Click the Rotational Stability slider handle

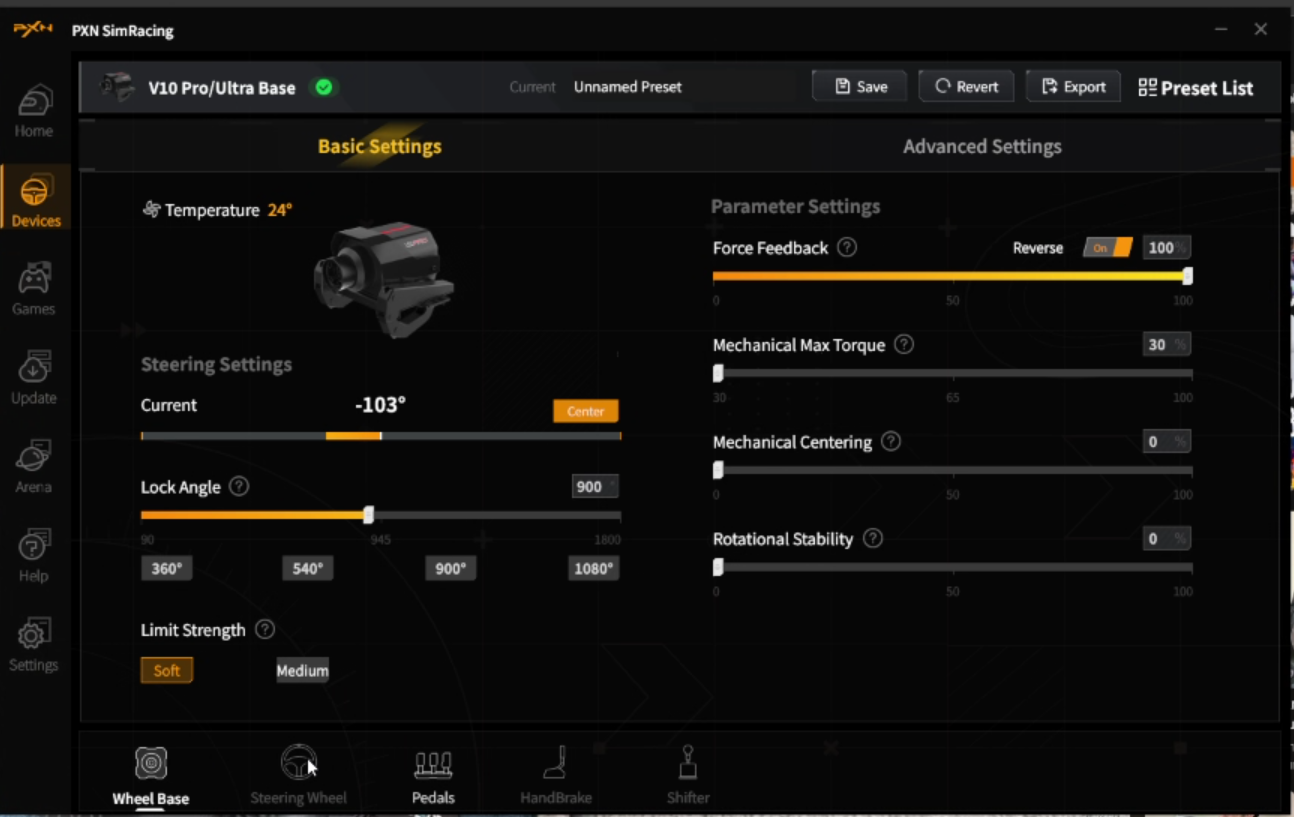[718, 567]
